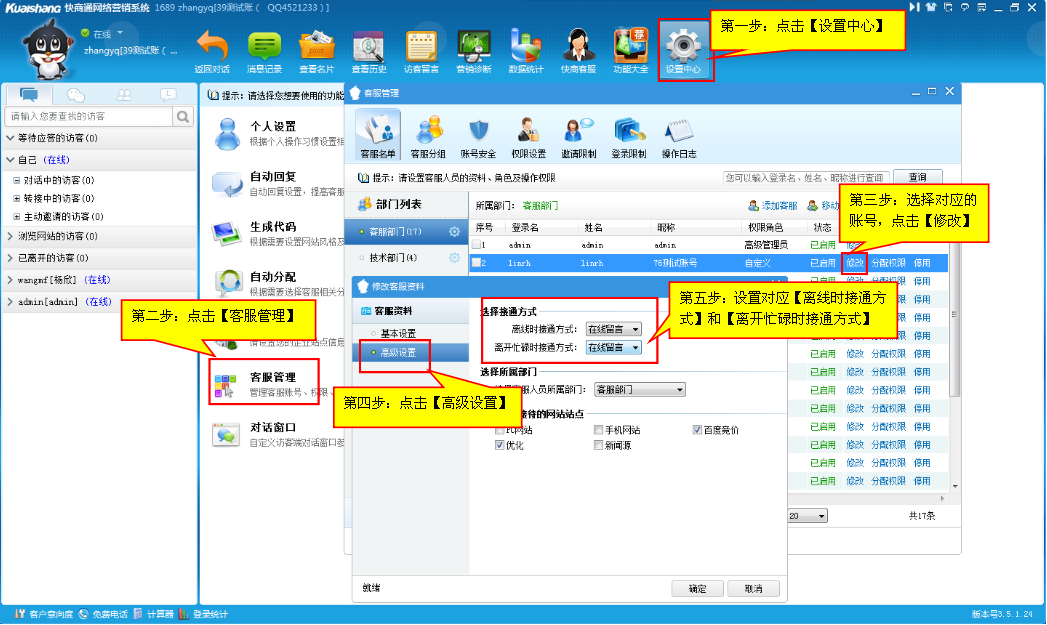The image size is (1047, 625).
Task: Click gear icon next to 客服部门(17)
Action: pyautogui.click(x=454, y=232)
